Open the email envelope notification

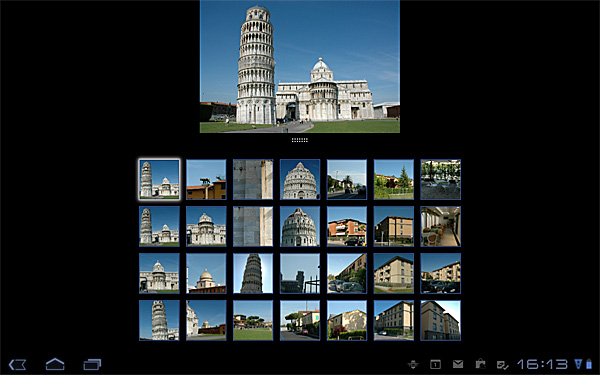click(x=458, y=364)
